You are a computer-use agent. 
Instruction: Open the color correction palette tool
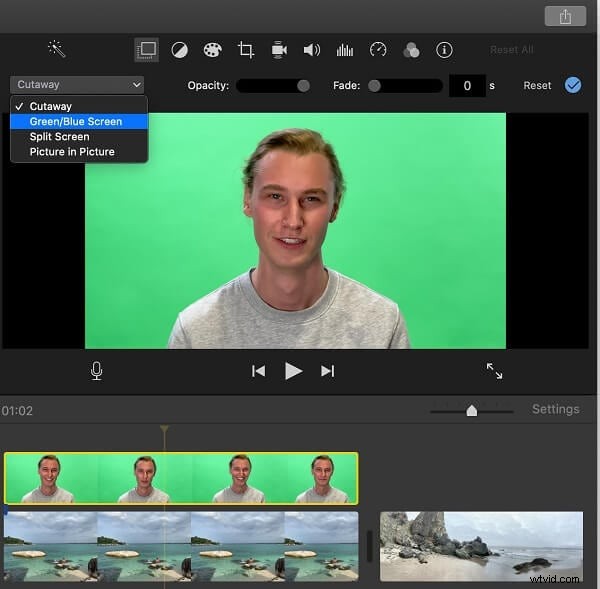click(x=212, y=50)
